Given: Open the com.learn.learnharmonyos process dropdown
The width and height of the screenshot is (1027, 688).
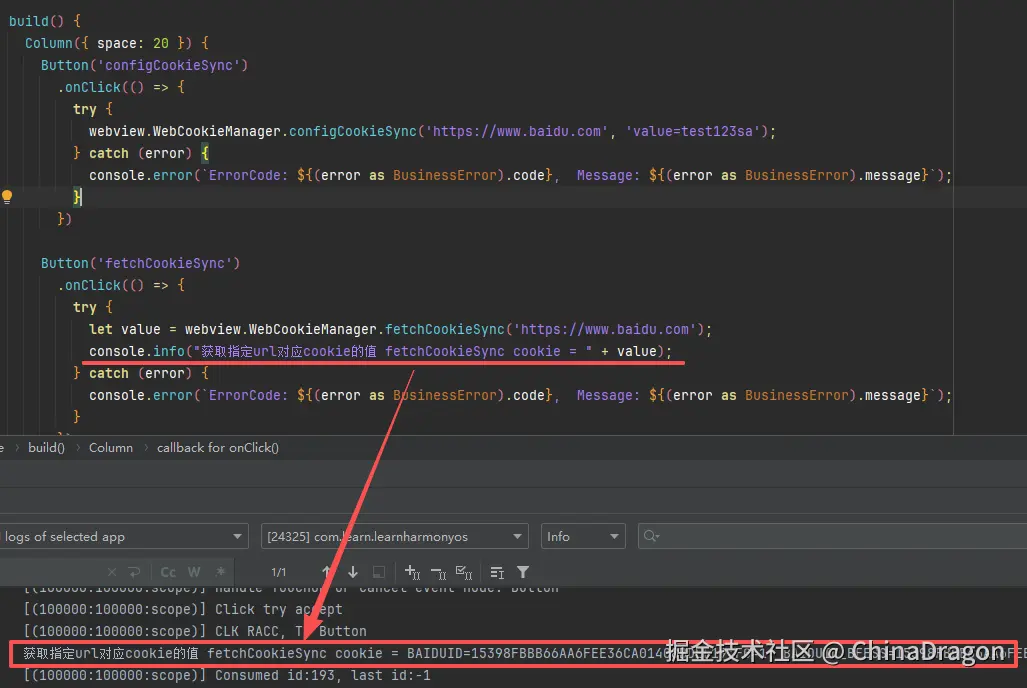Looking at the screenshot, I should pos(395,537).
